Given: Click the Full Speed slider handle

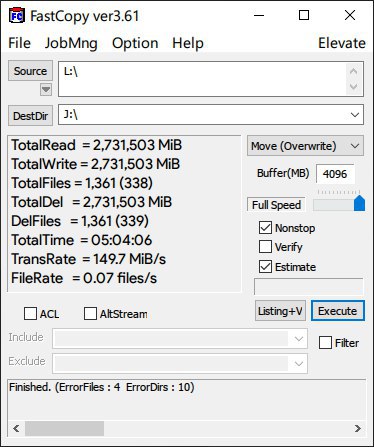Looking at the screenshot, I should [x=359, y=203].
